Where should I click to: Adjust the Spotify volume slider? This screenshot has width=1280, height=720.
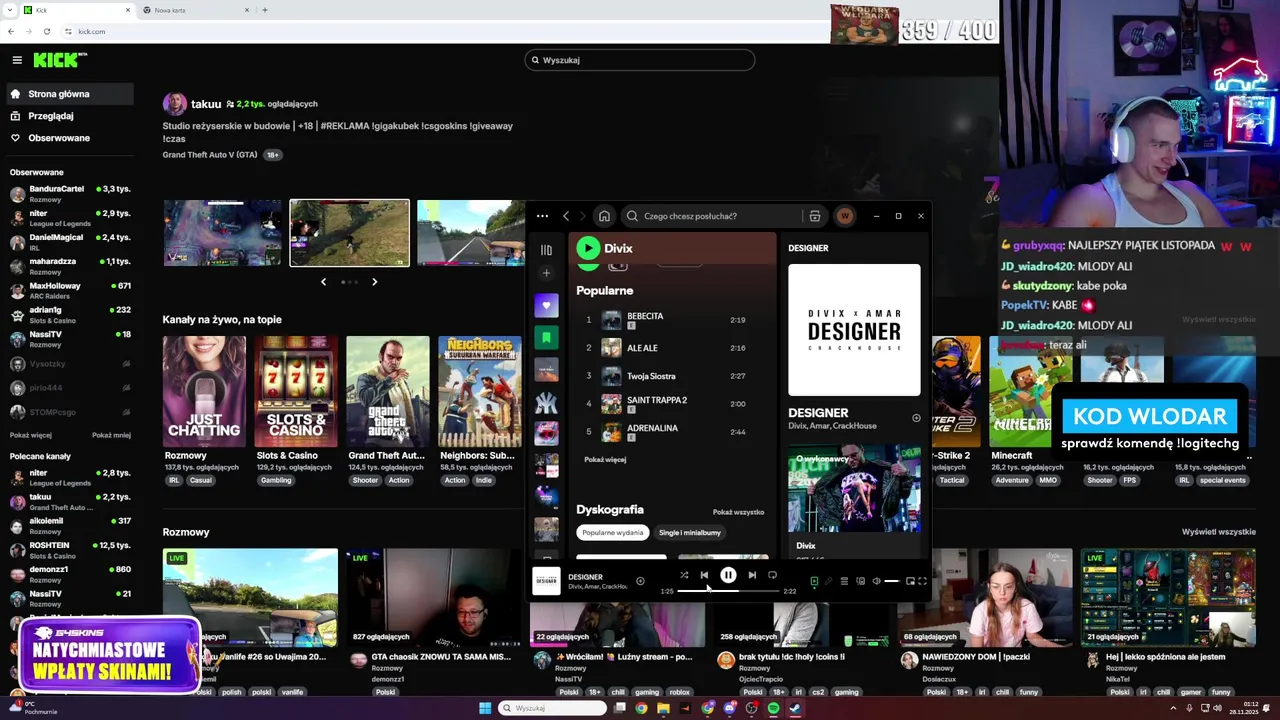coord(892,581)
